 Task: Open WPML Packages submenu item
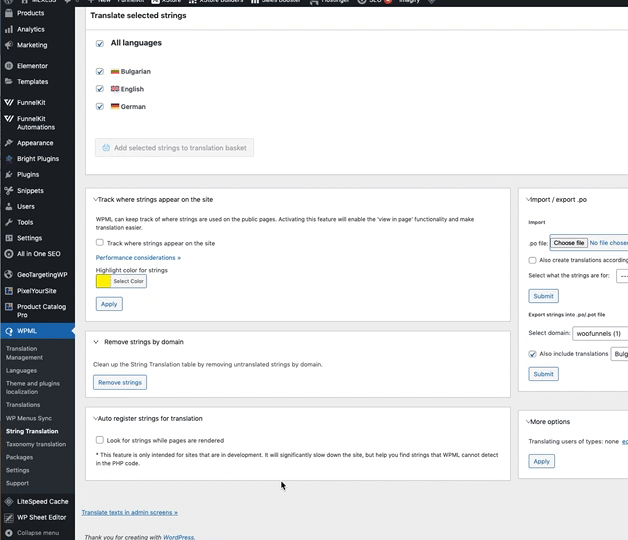pyautogui.click(x=19, y=457)
